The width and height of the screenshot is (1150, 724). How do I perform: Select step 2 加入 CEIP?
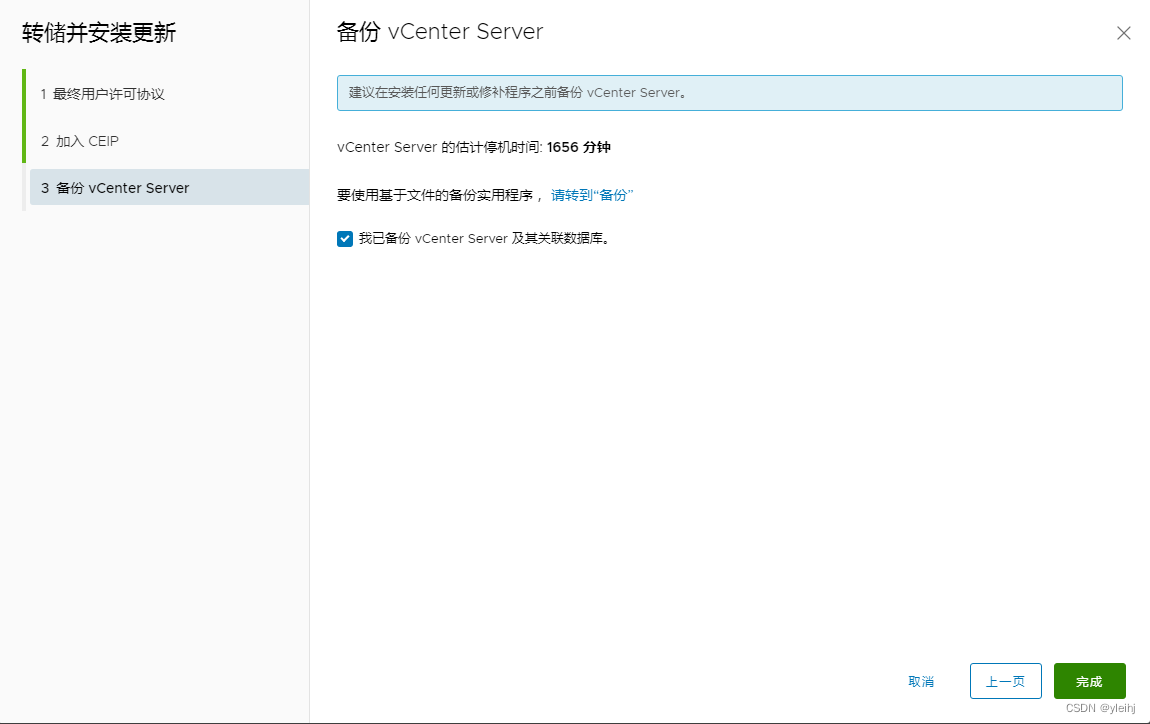pos(79,141)
